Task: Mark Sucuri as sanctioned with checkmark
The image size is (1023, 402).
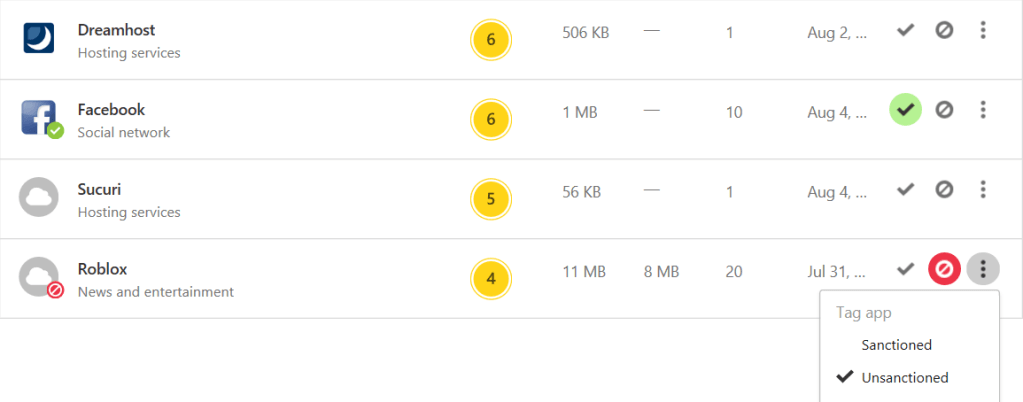Action: click(906, 189)
